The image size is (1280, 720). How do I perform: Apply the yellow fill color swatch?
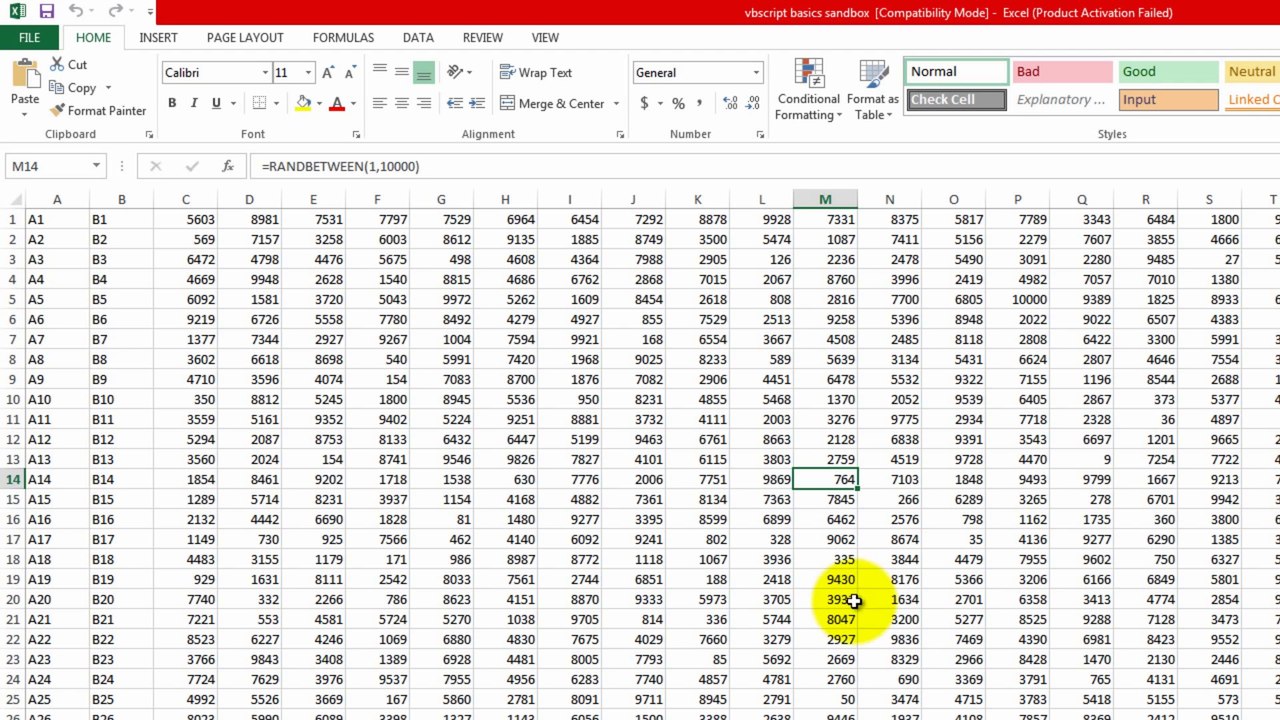point(303,103)
